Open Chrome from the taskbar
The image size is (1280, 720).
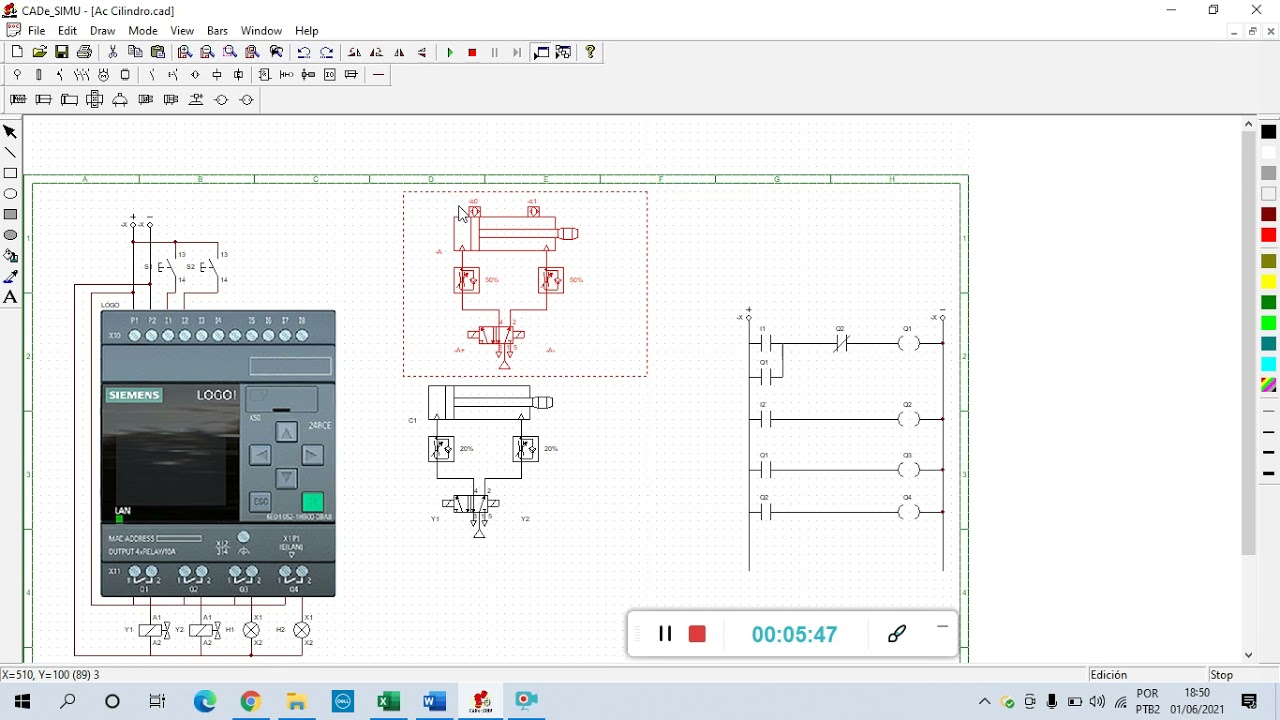[x=250, y=701]
